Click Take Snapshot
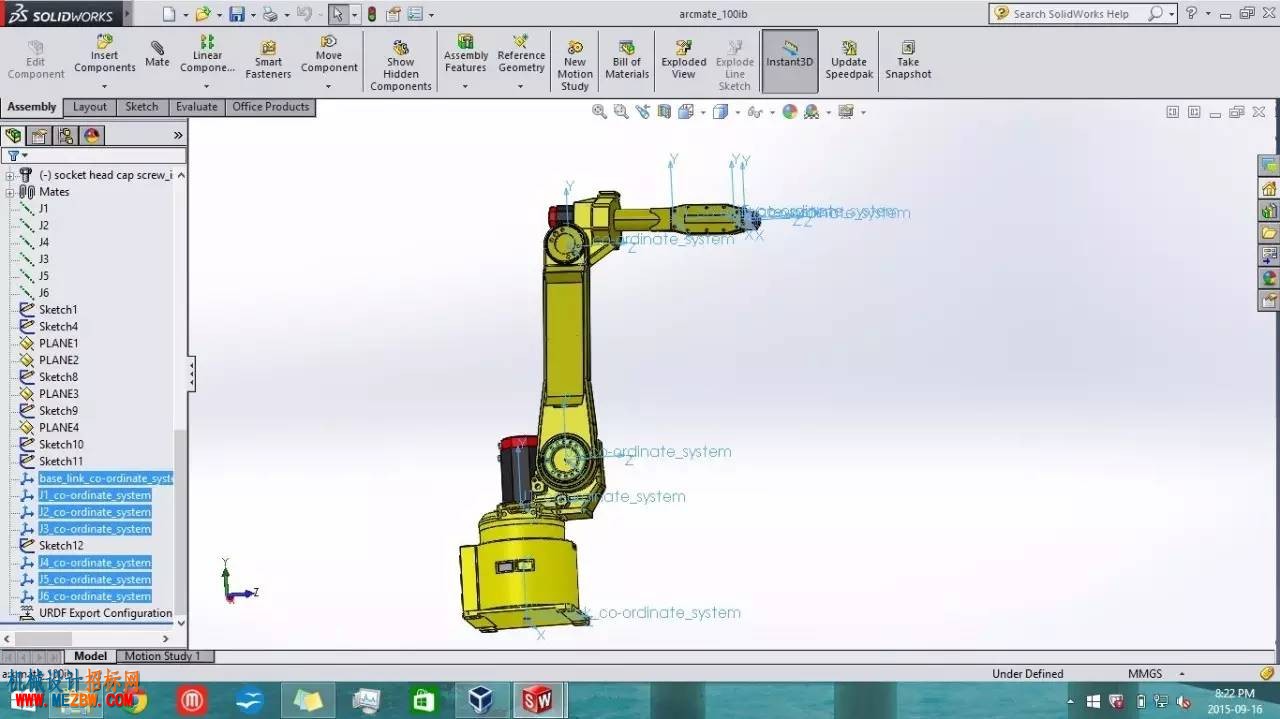Screen dimensions: 1280x719 (x=908, y=60)
